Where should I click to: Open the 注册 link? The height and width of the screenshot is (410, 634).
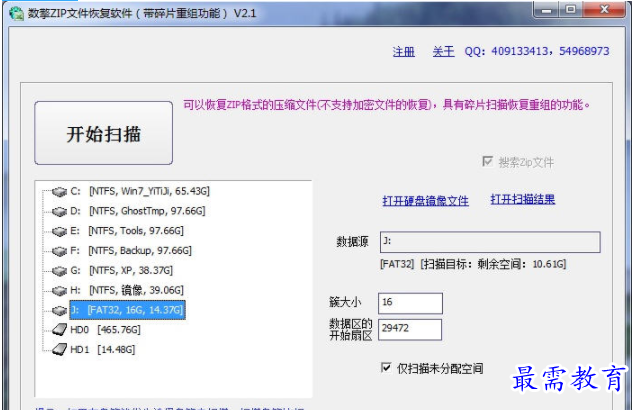point(404,51)
